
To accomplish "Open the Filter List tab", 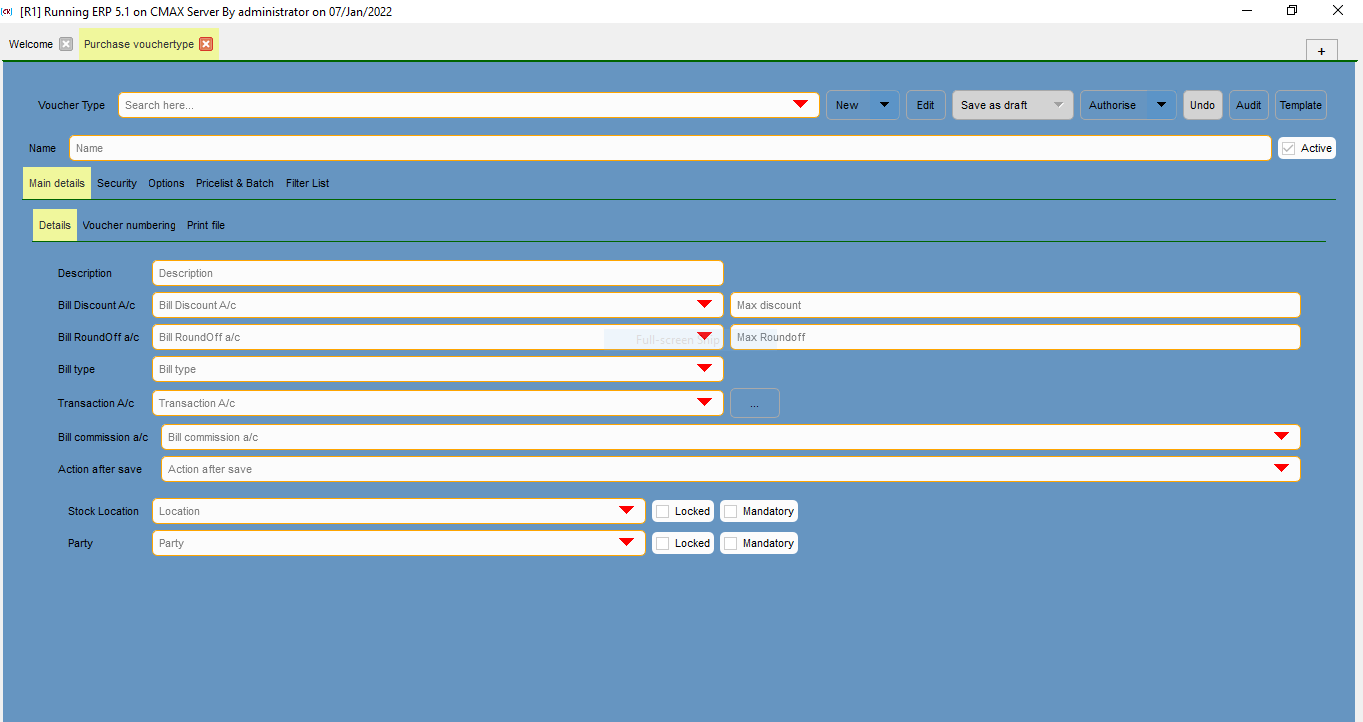I will tap(307, 183).
